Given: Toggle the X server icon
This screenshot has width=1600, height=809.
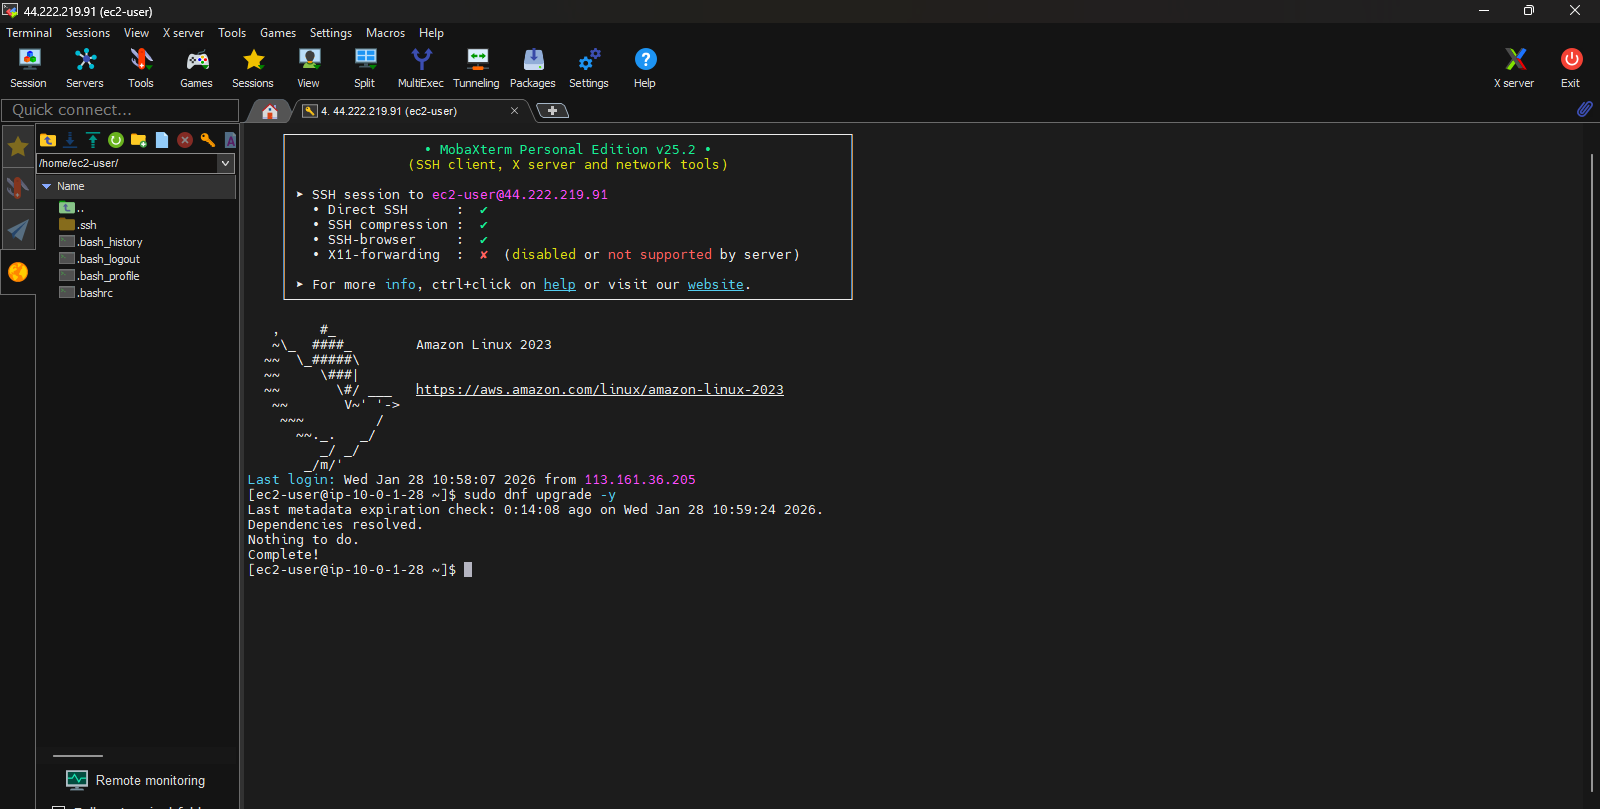Looking at the screenshot, I should pyautogui.click(x=1514, y=68).
